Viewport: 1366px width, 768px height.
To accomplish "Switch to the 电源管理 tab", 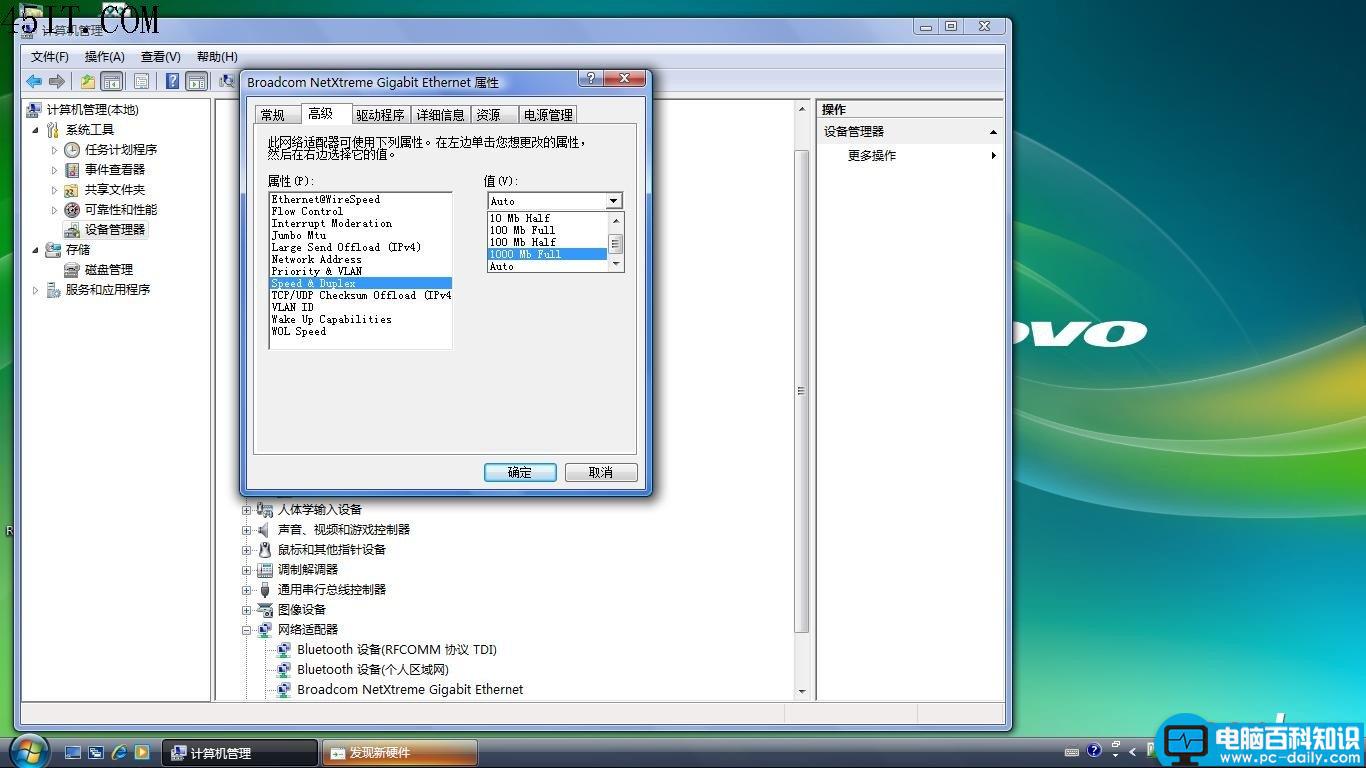I will coord(548,115).
